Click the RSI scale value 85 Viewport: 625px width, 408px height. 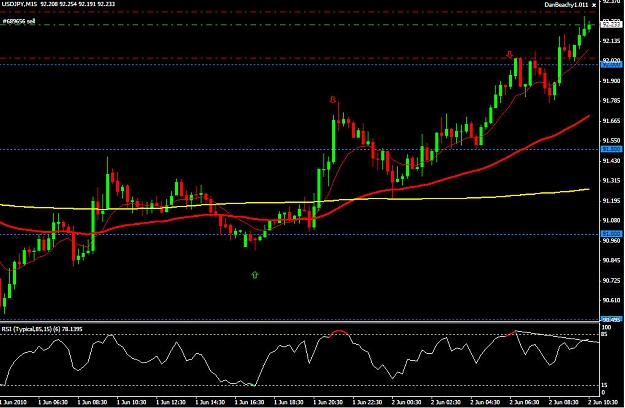point(604,334)
